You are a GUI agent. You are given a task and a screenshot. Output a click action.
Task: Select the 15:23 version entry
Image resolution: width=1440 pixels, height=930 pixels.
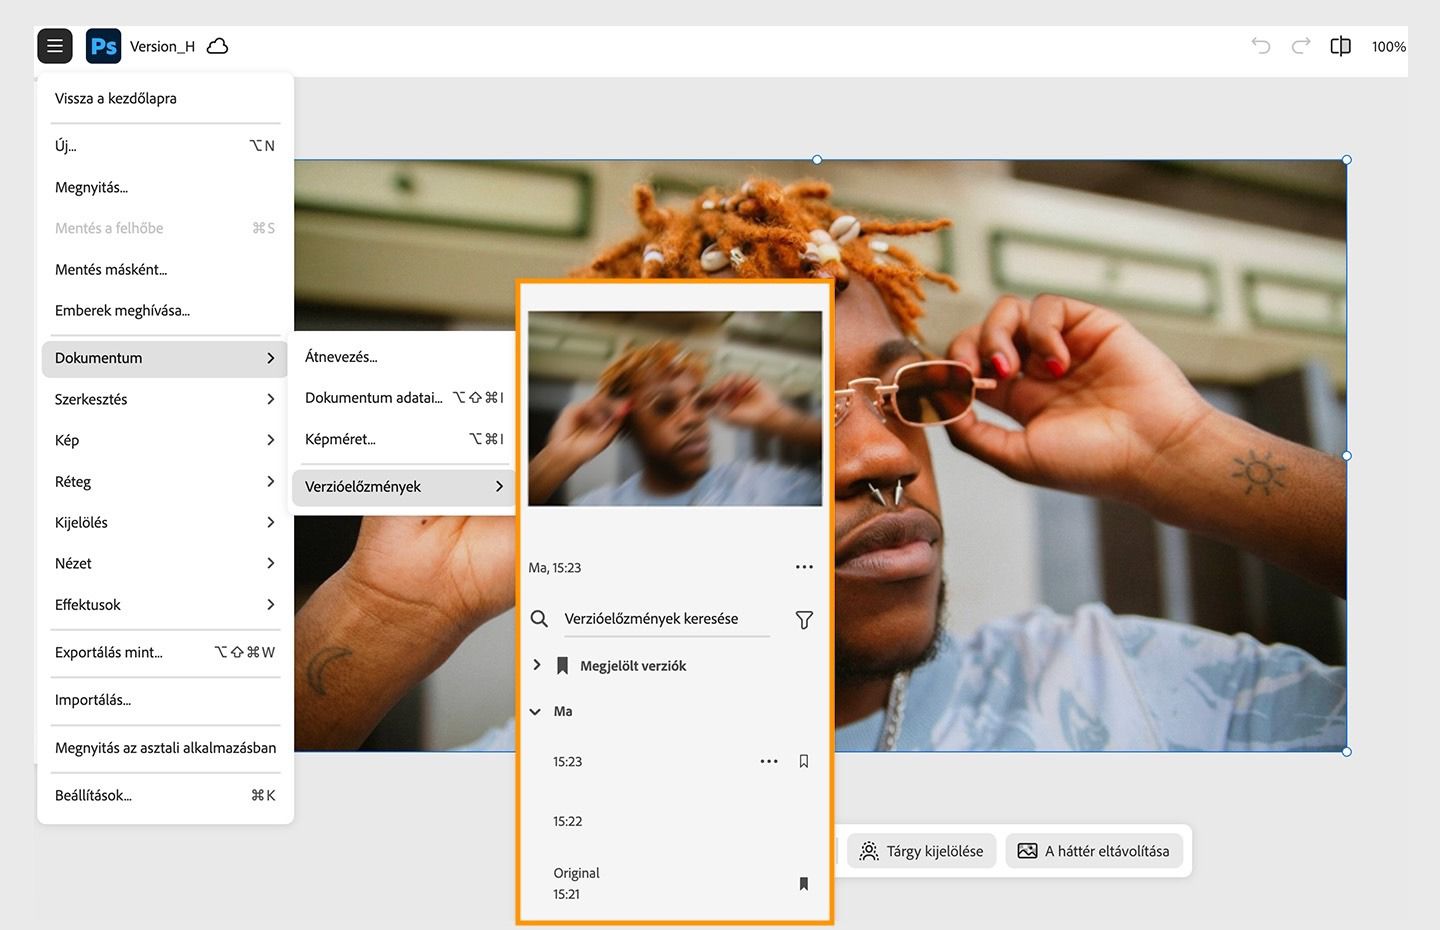tap(567, 762)
